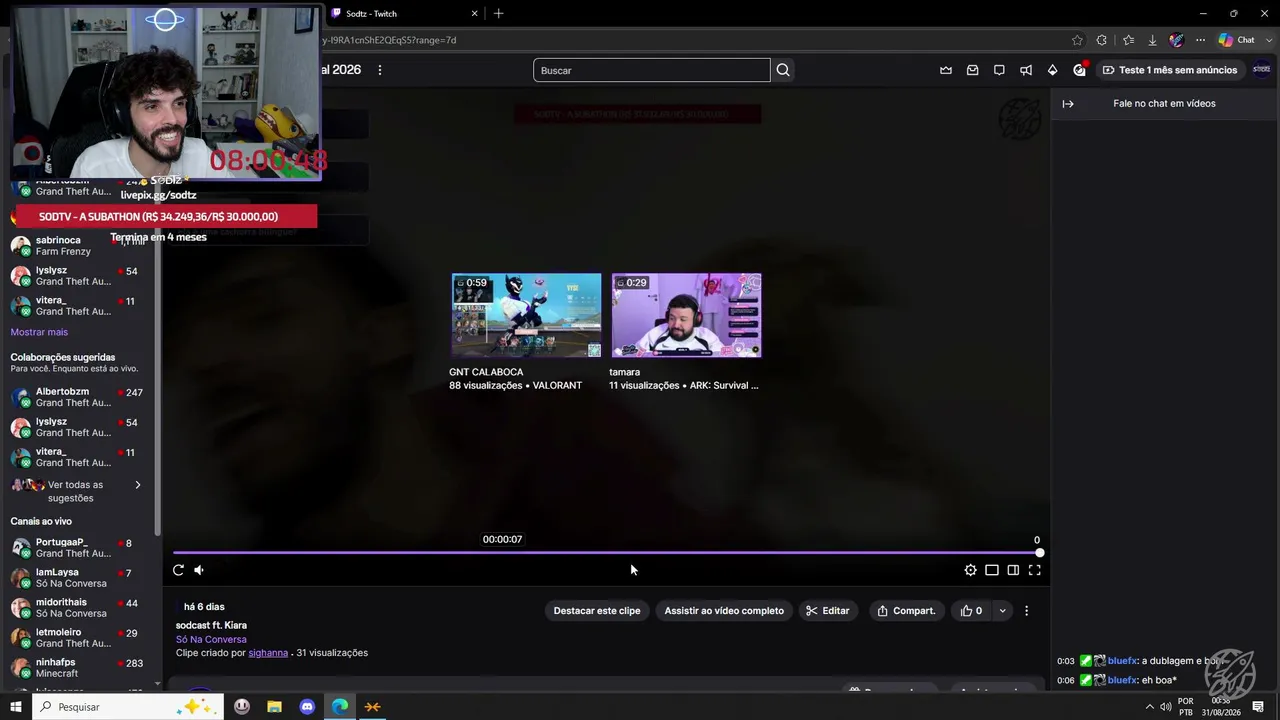Open the Bits gem icon
Screen dimensions: 1280x720
point(1052,70)
